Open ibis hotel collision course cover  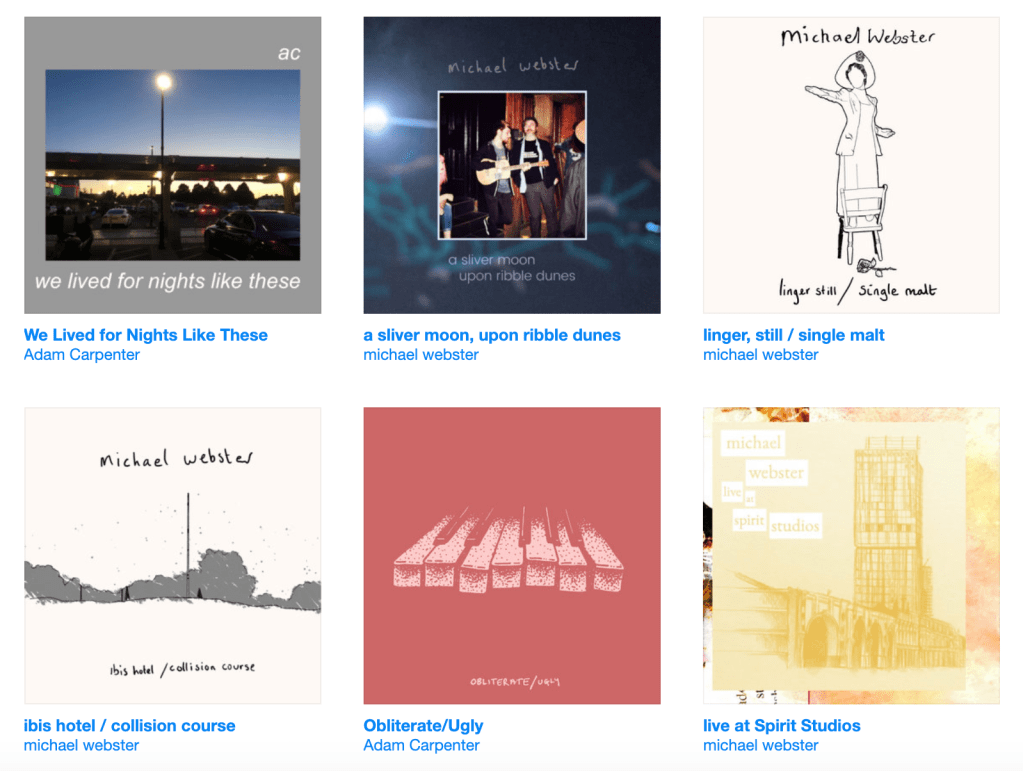click(172, 556)
